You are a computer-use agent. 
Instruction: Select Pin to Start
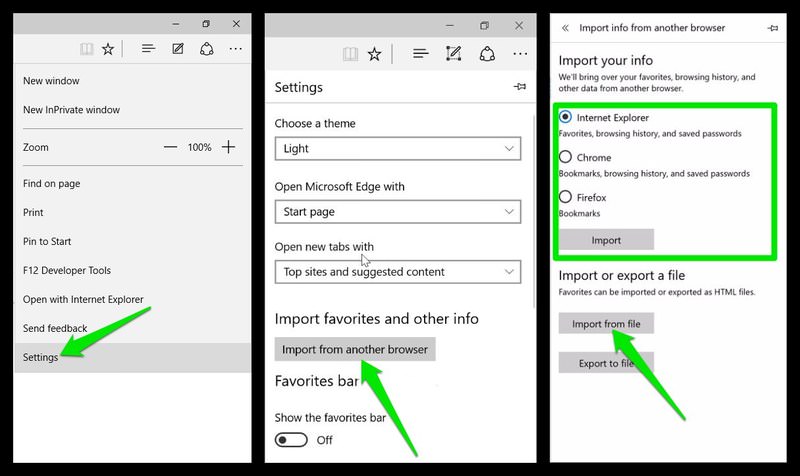(x=132, y=241)
